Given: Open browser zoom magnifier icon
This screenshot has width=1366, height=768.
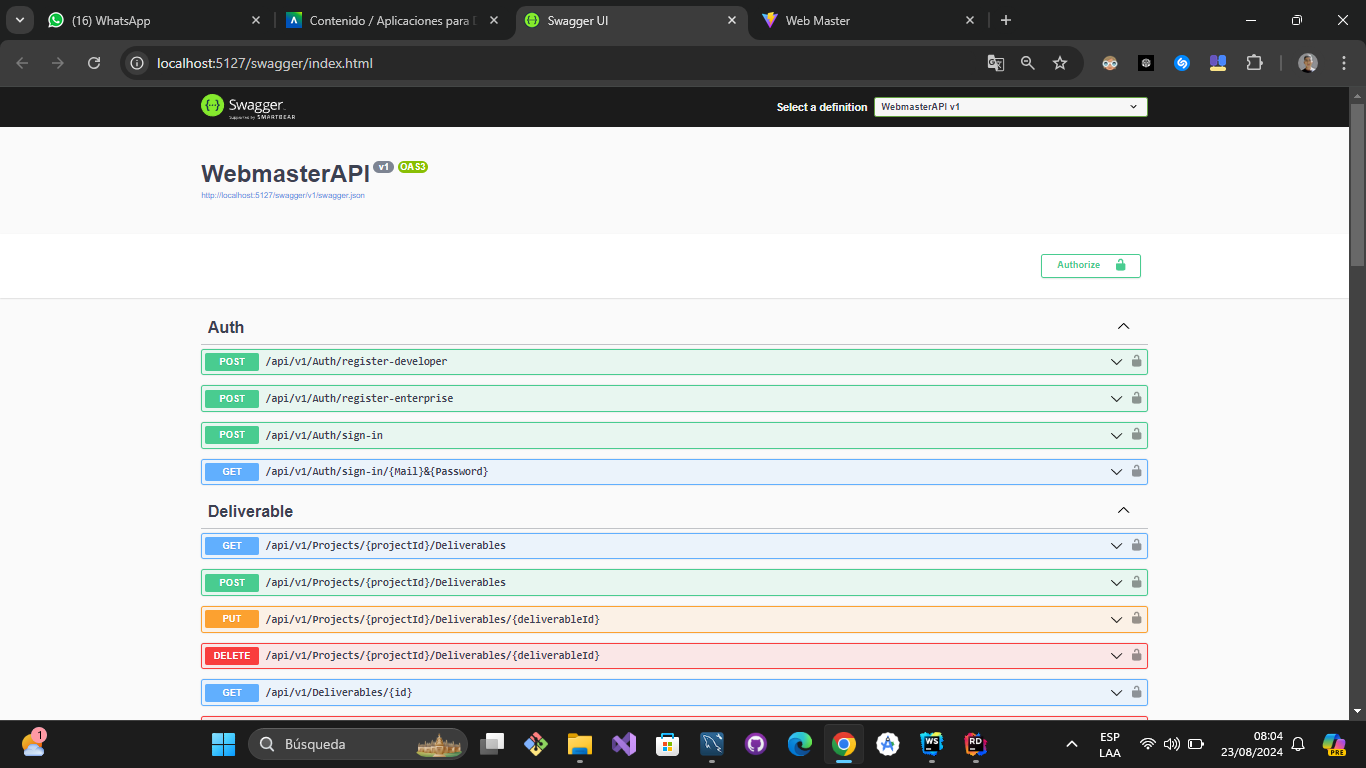Looking at the screenshot, I should (x=1028, y=63).
